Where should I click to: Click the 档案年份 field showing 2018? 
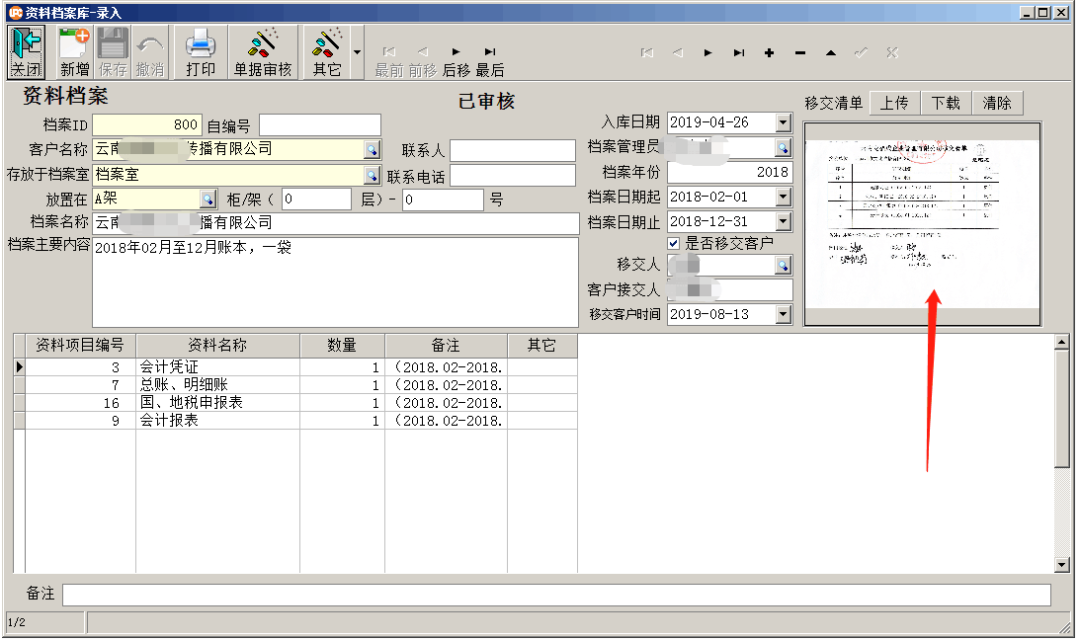click(730, 172)
